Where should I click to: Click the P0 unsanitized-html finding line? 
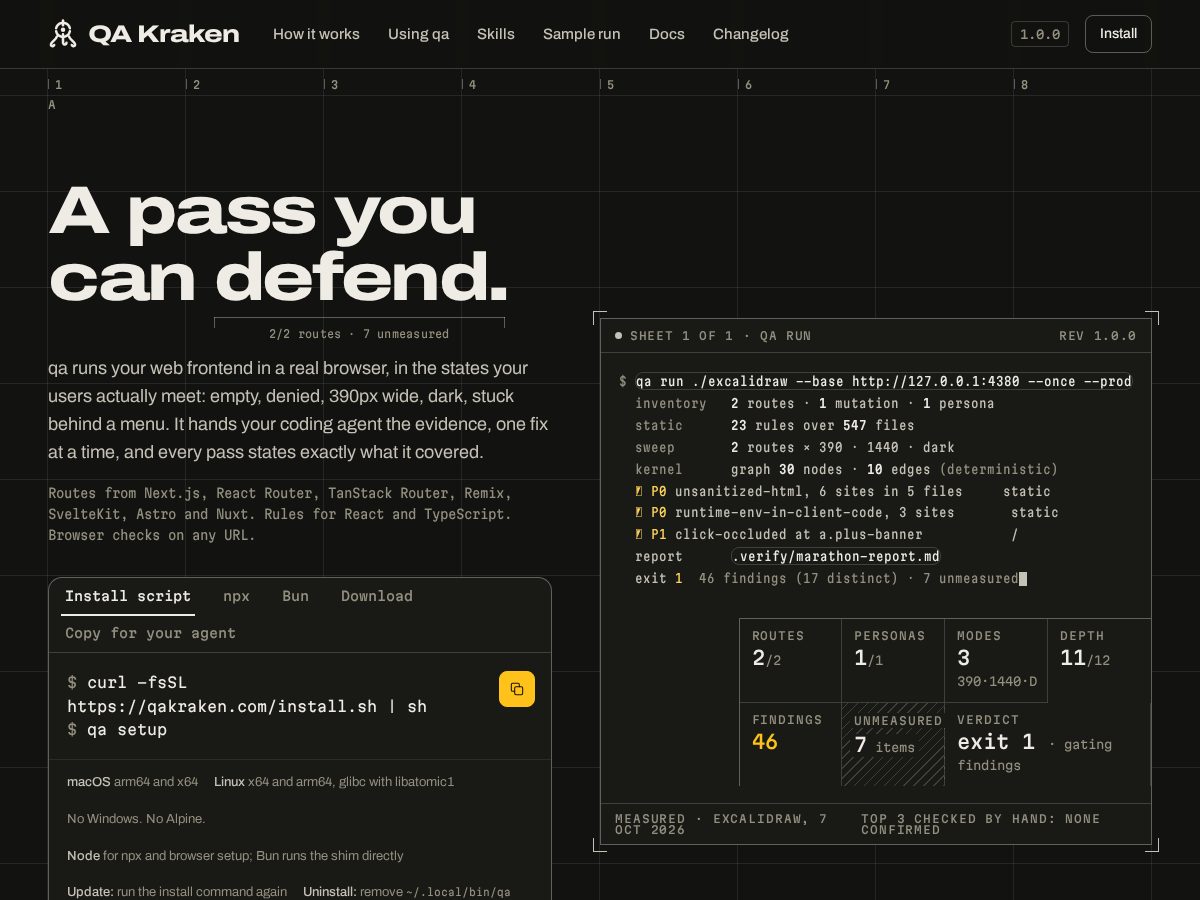842,491
